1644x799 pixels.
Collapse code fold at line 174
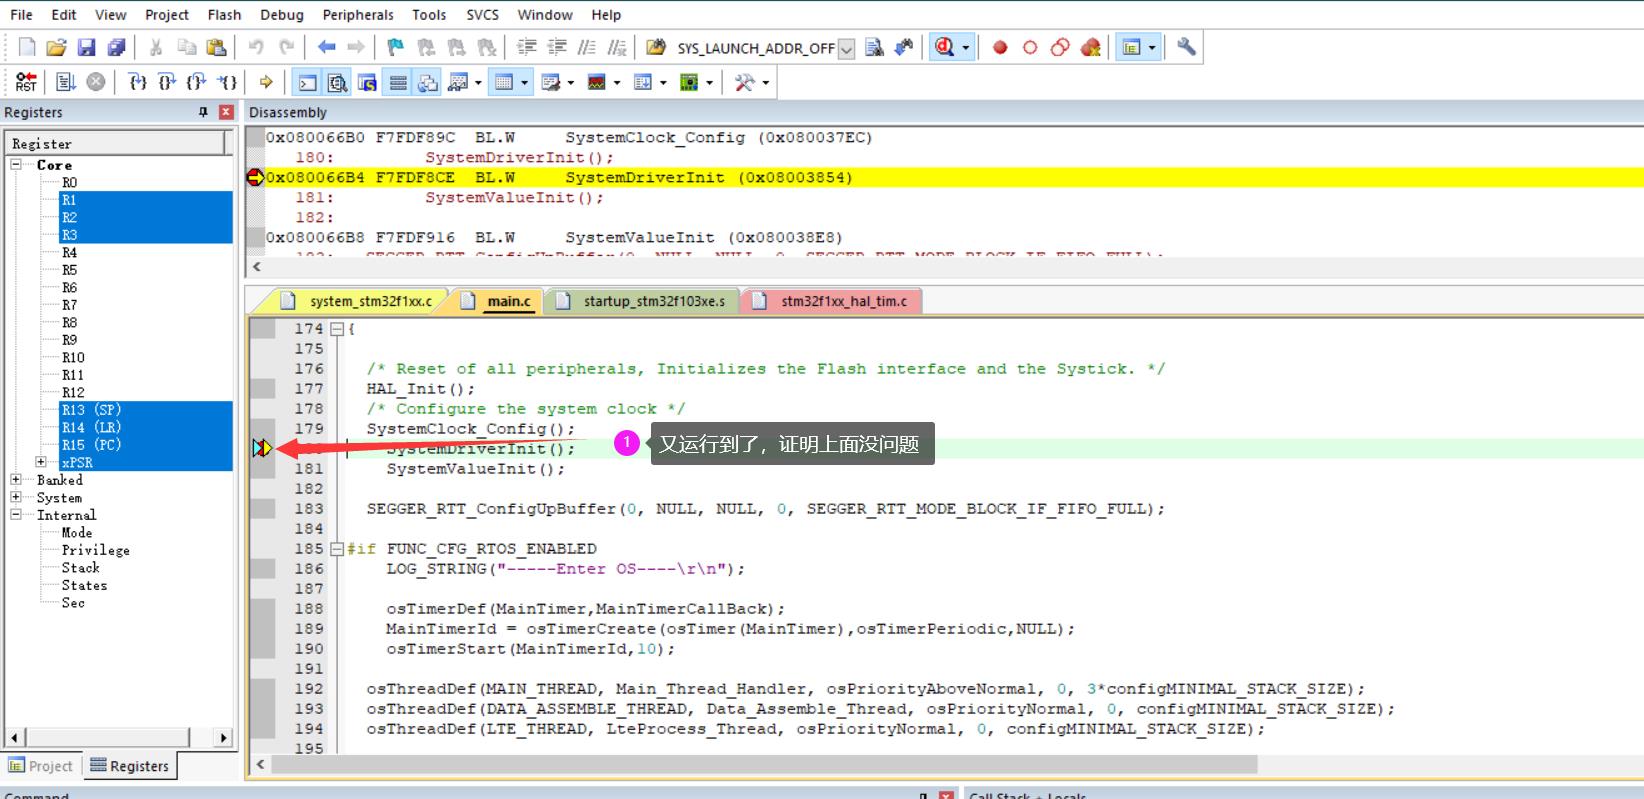pyautogui.click(x=337, y=329)
